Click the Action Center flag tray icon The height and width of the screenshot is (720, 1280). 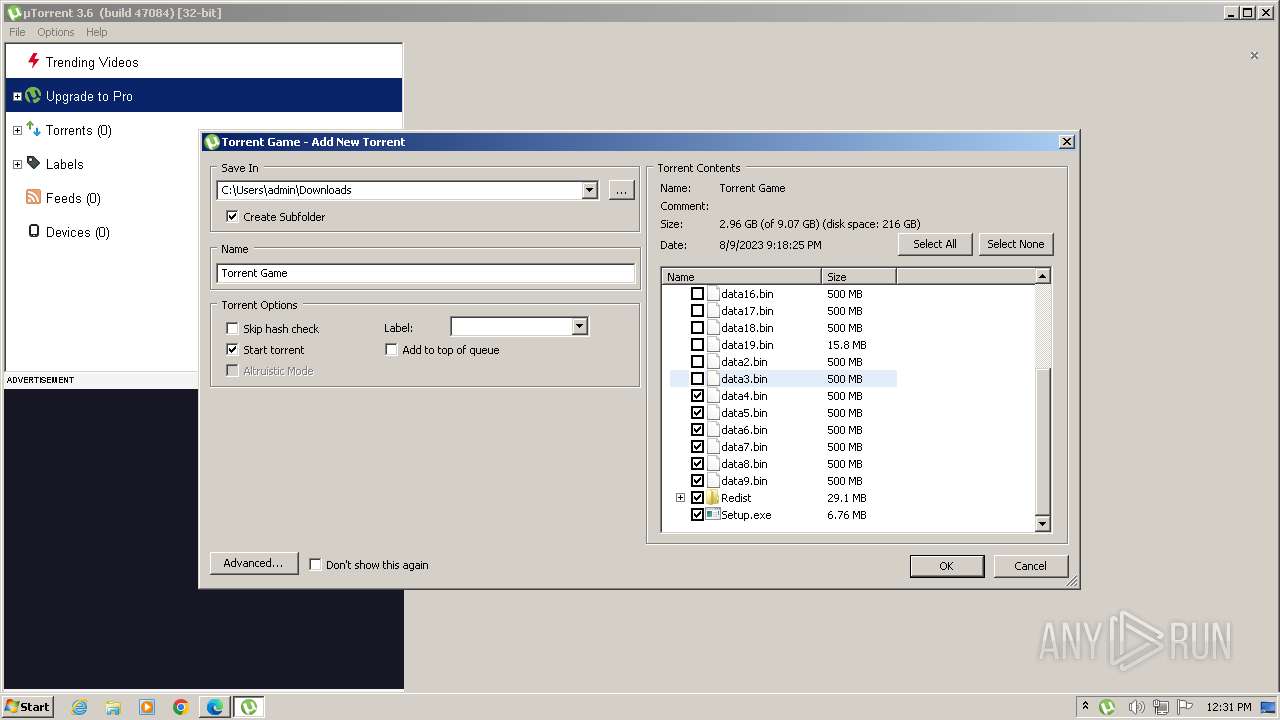pyautogui.click(x=1185, y=707)
